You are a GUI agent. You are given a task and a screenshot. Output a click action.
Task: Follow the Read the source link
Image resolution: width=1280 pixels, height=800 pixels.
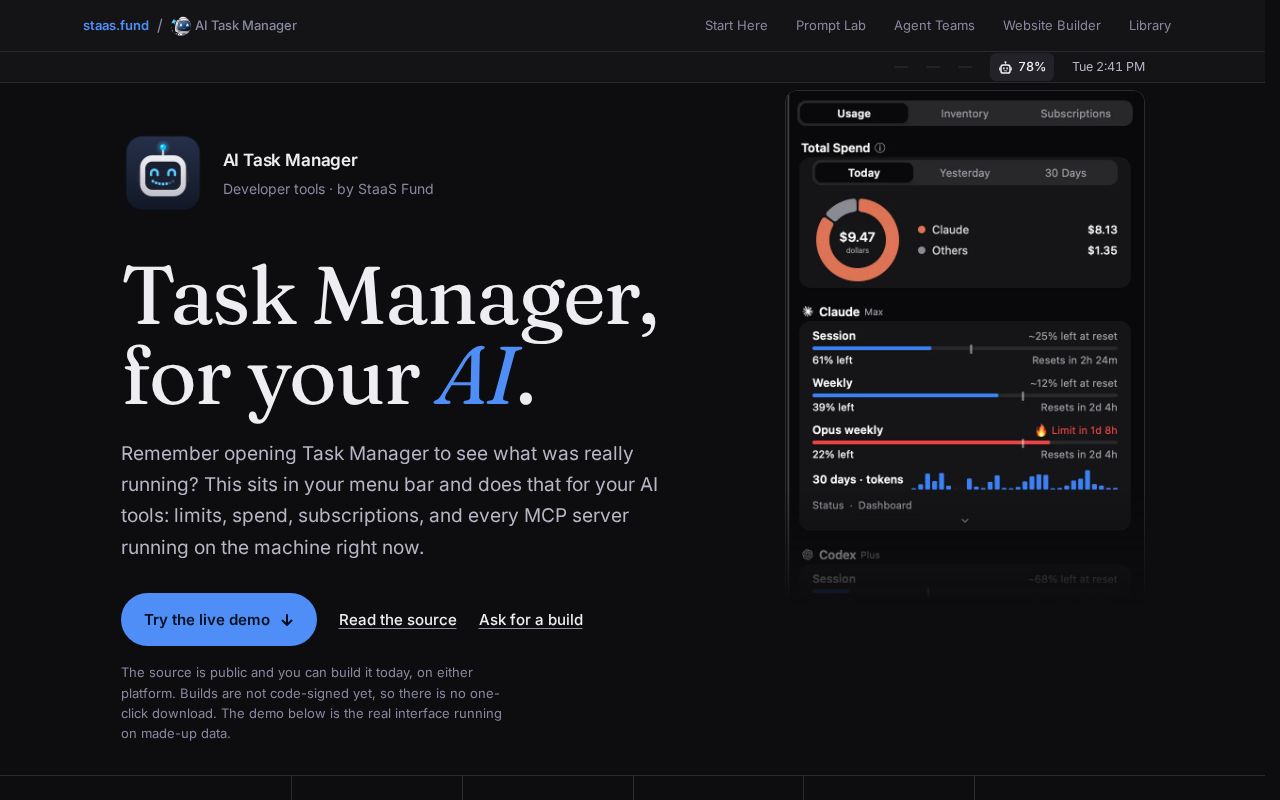coord(398,620)
